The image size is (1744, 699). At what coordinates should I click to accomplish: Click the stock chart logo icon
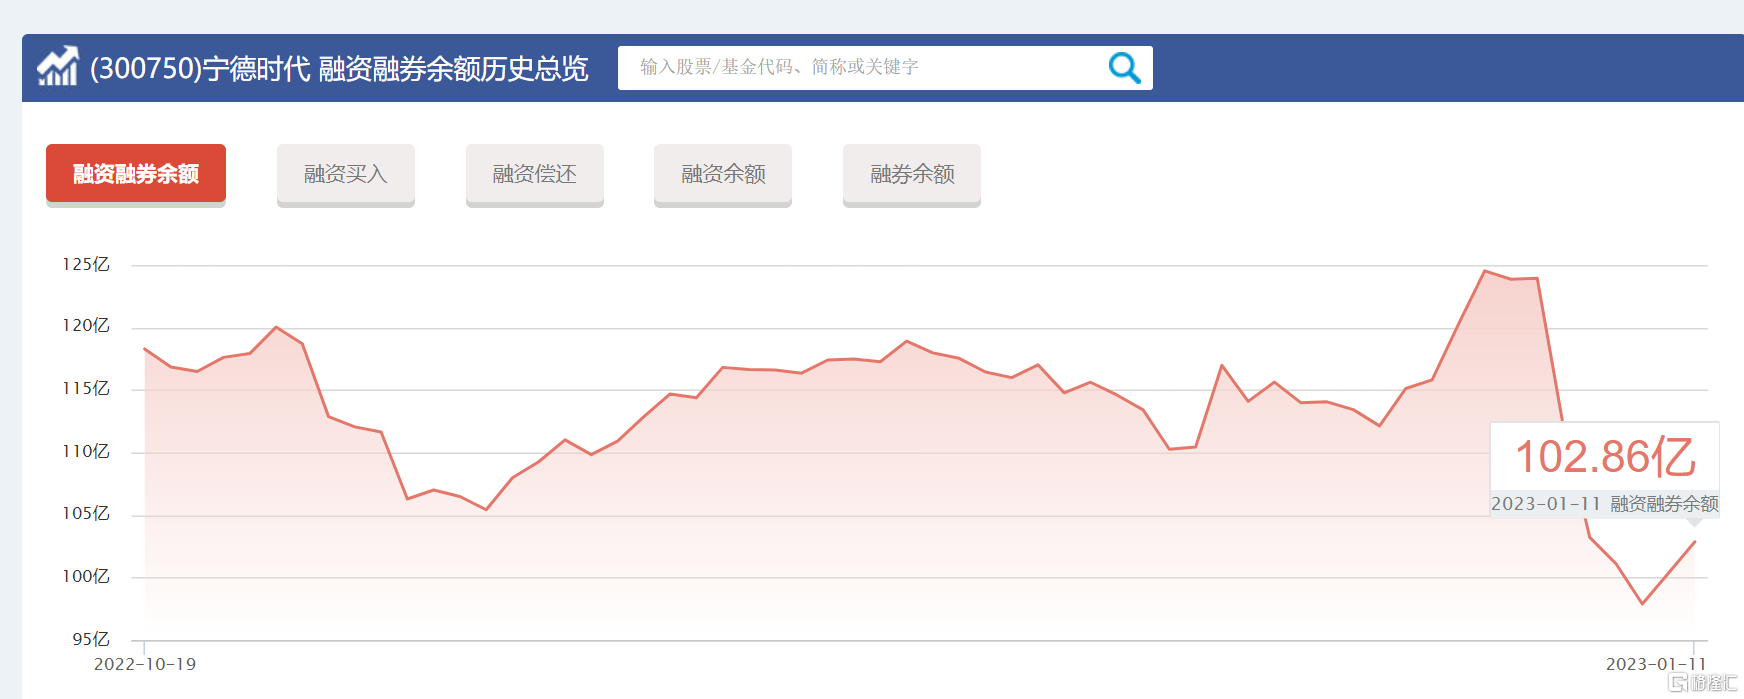(58, 67)
